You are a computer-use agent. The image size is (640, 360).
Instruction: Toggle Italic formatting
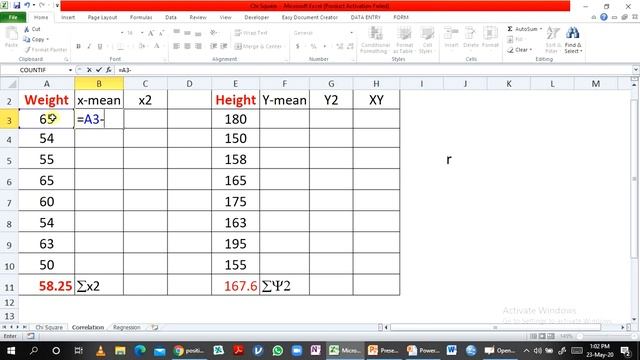click(89, 47)
